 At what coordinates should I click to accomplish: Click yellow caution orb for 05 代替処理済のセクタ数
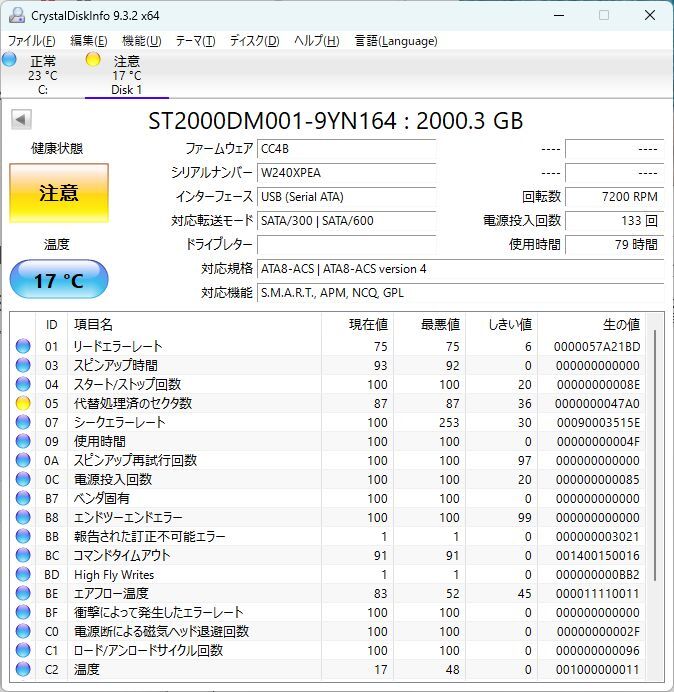pyautogui.click(x=23, y=403)
